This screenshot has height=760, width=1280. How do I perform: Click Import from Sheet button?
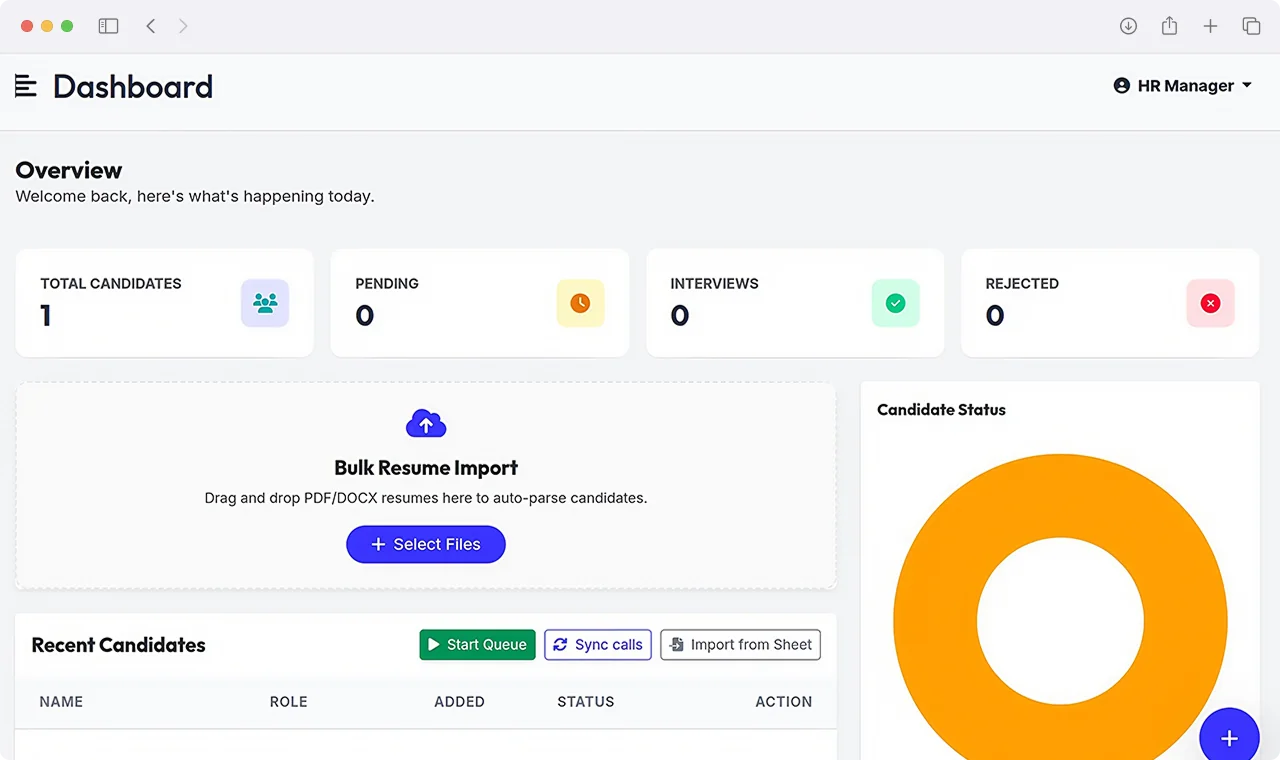pyautogui.click(x=740, y=645)
